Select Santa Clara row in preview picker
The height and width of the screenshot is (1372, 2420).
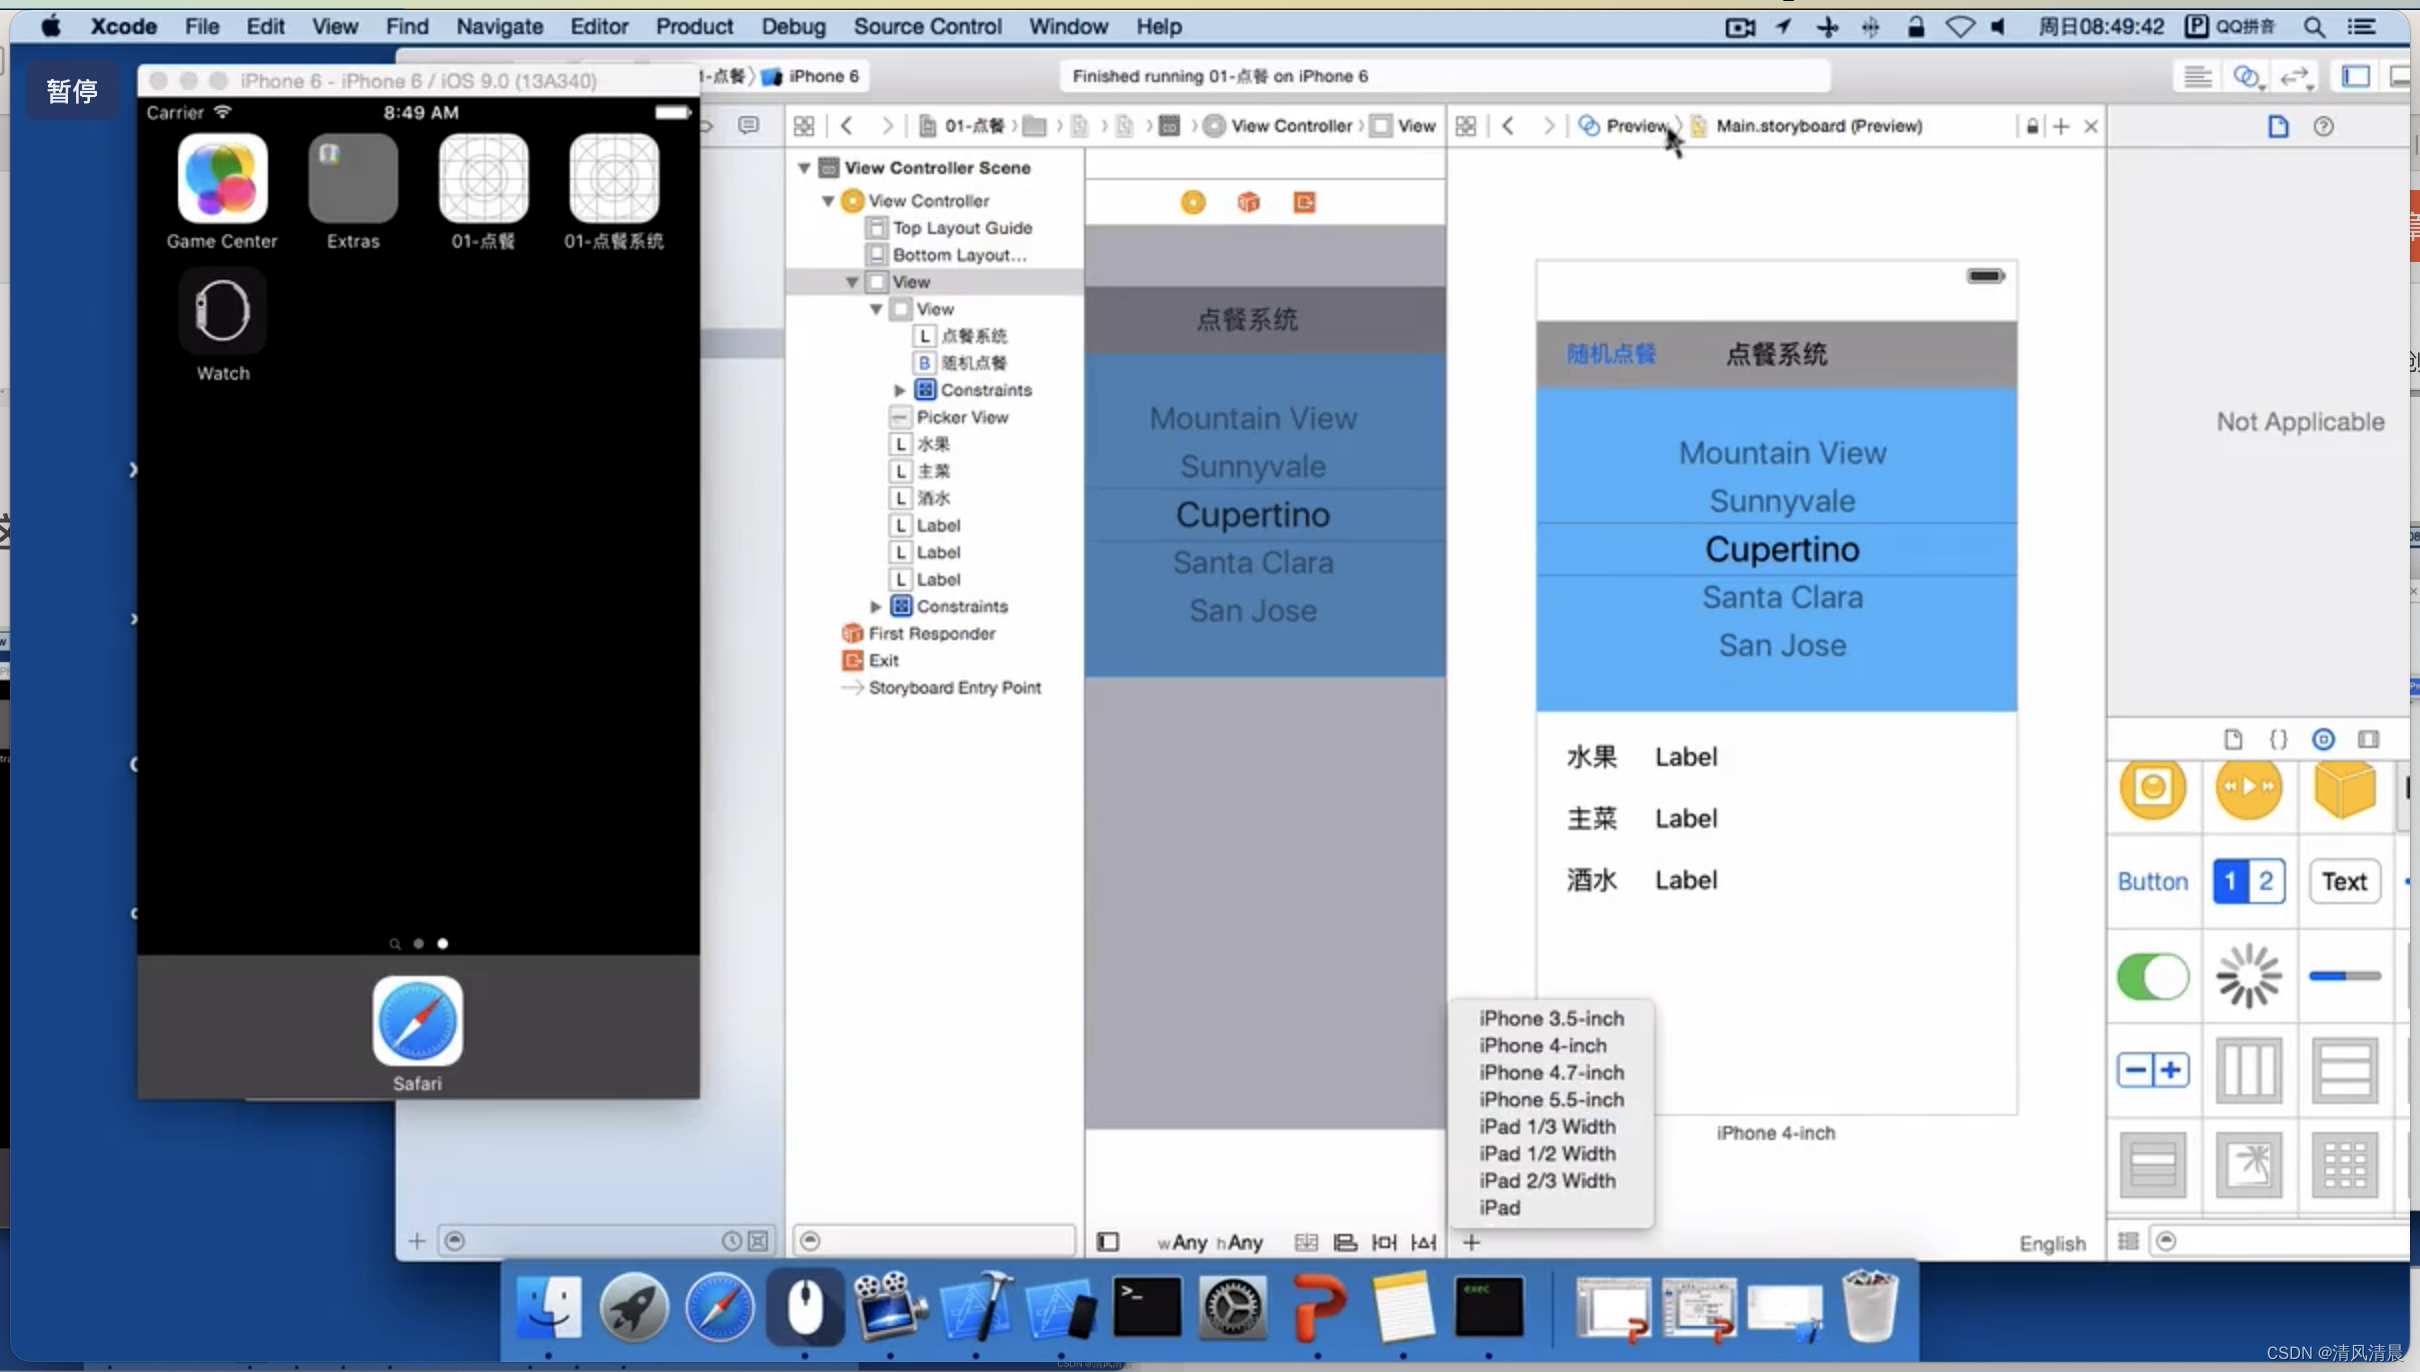[1782, 597]
